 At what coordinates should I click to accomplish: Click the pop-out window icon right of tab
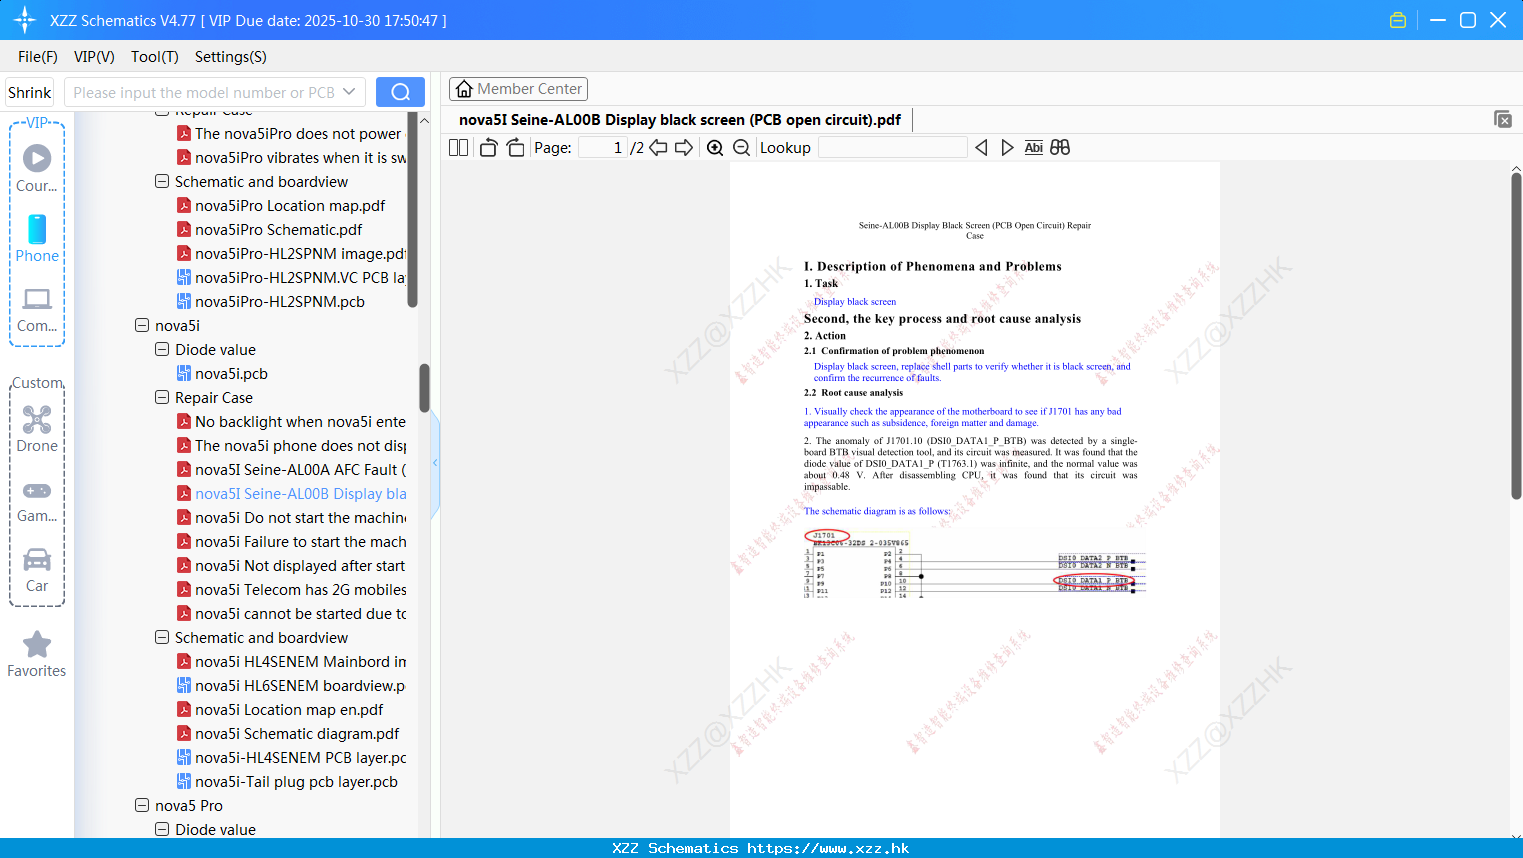click(x=1502, y=119)
